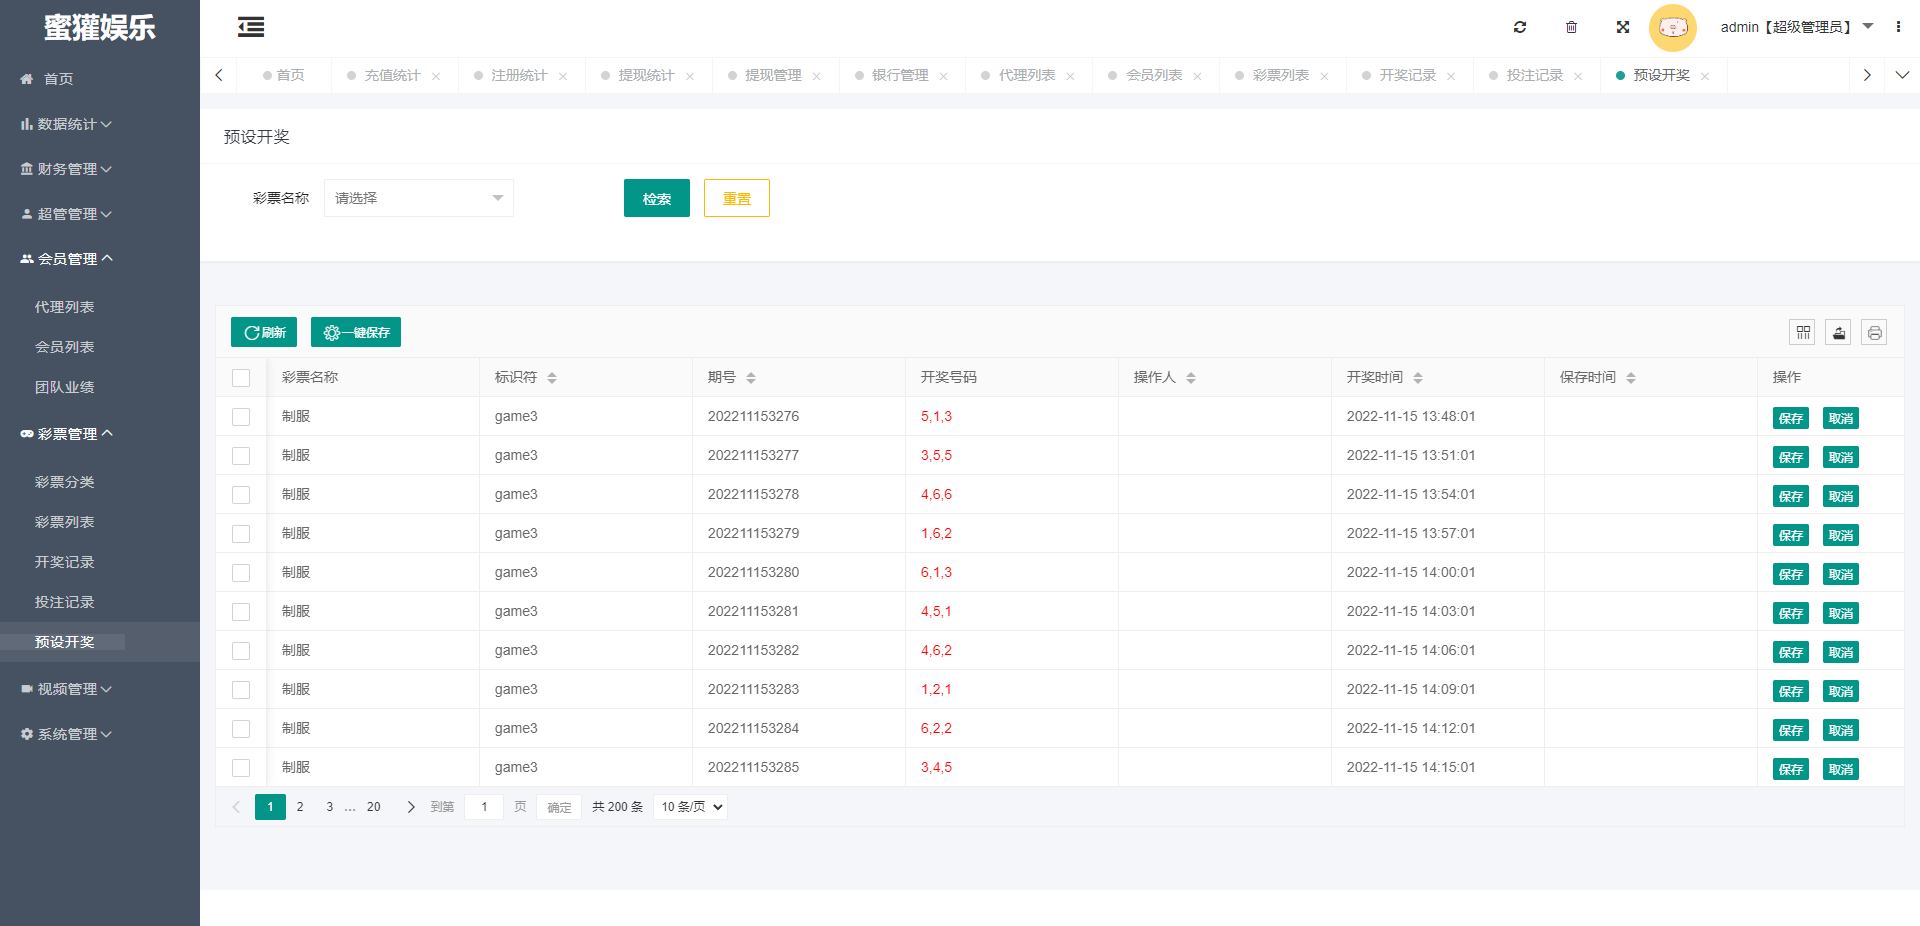Toggle fullscreen using the expand icon
The image size is (1920, 926).
click(1622, 27)
